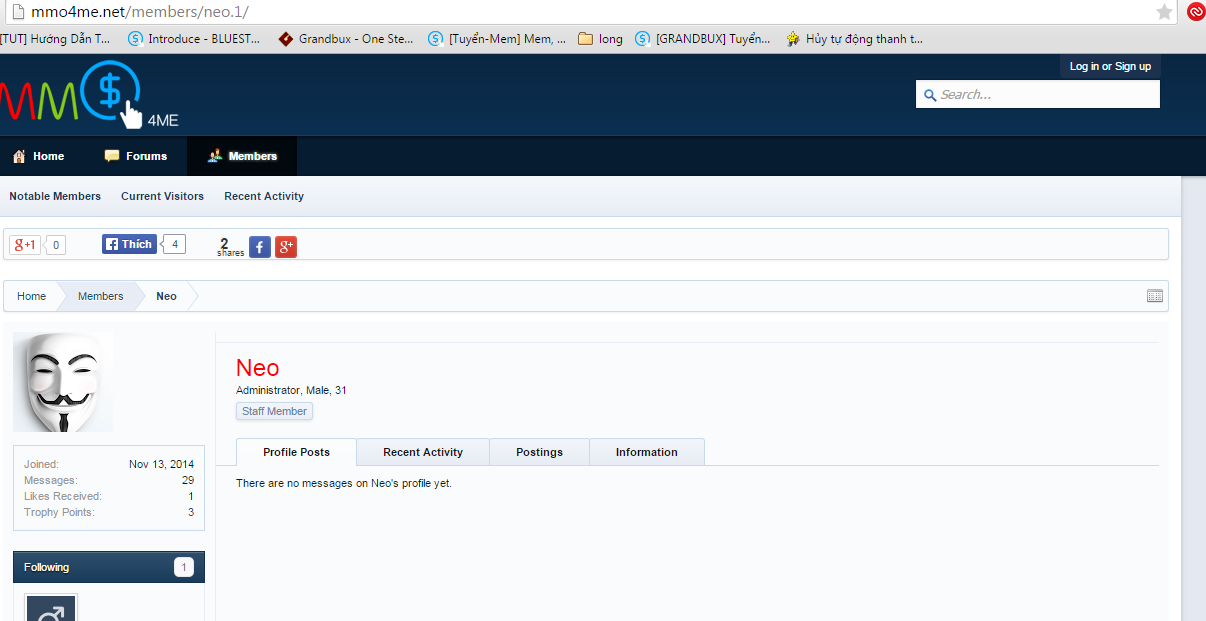The width and height of the screenshot is (1206, 621).
Task: Open the Members navigation tab
Action: tap(242, 156)
